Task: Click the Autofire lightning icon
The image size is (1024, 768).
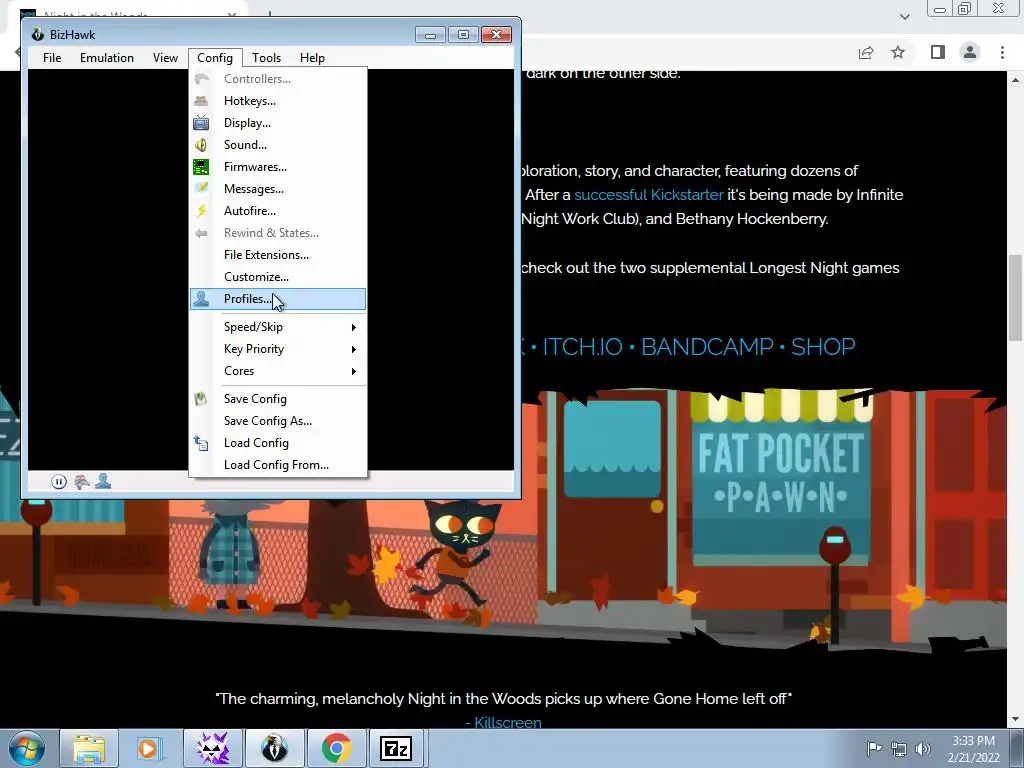Action: coord(201,211)
